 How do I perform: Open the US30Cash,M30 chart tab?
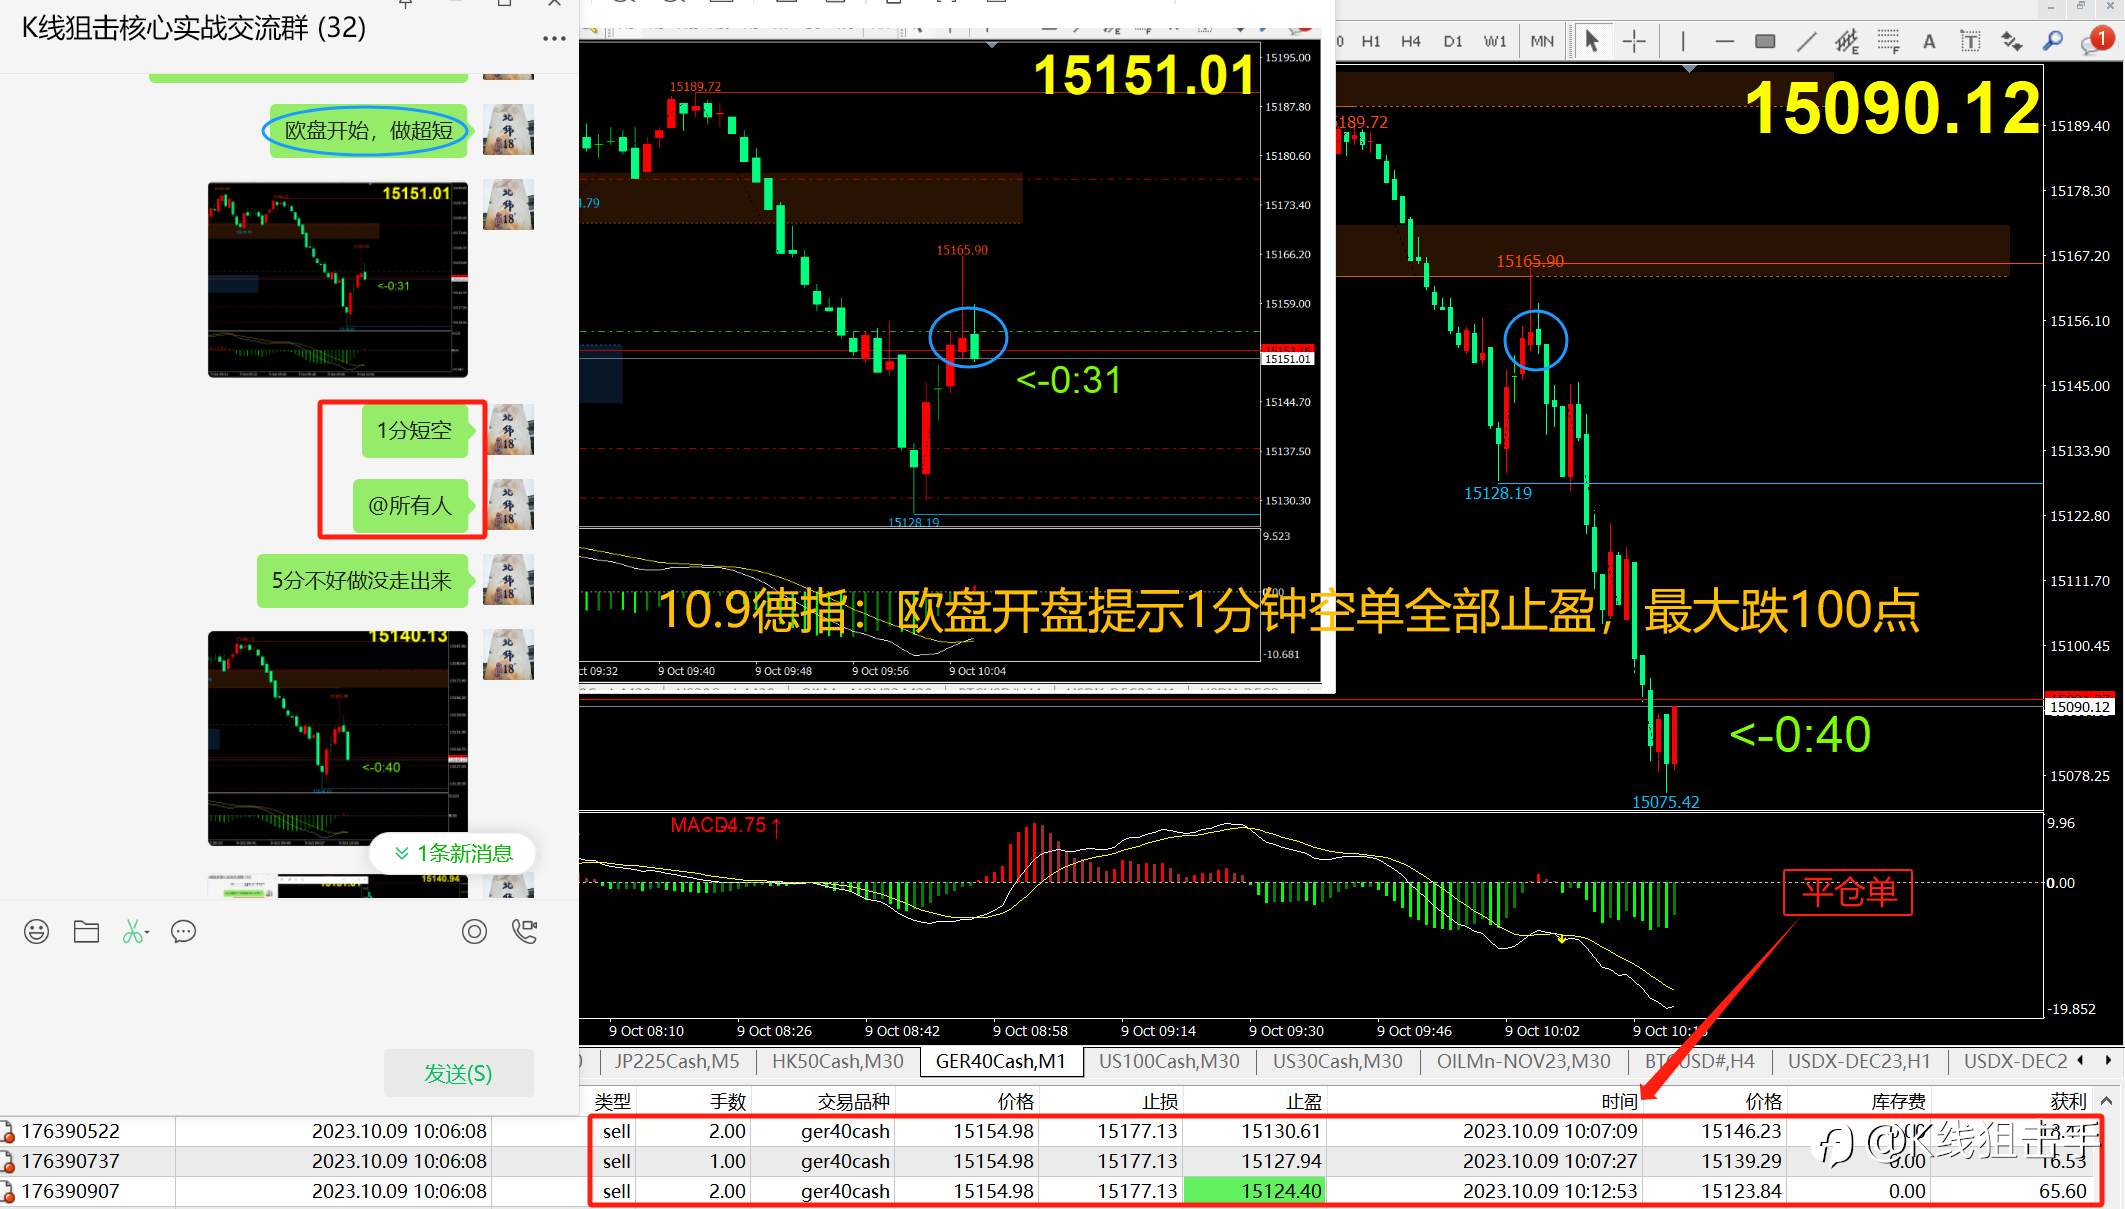pyautogui.click(x=1338, y=1061)
